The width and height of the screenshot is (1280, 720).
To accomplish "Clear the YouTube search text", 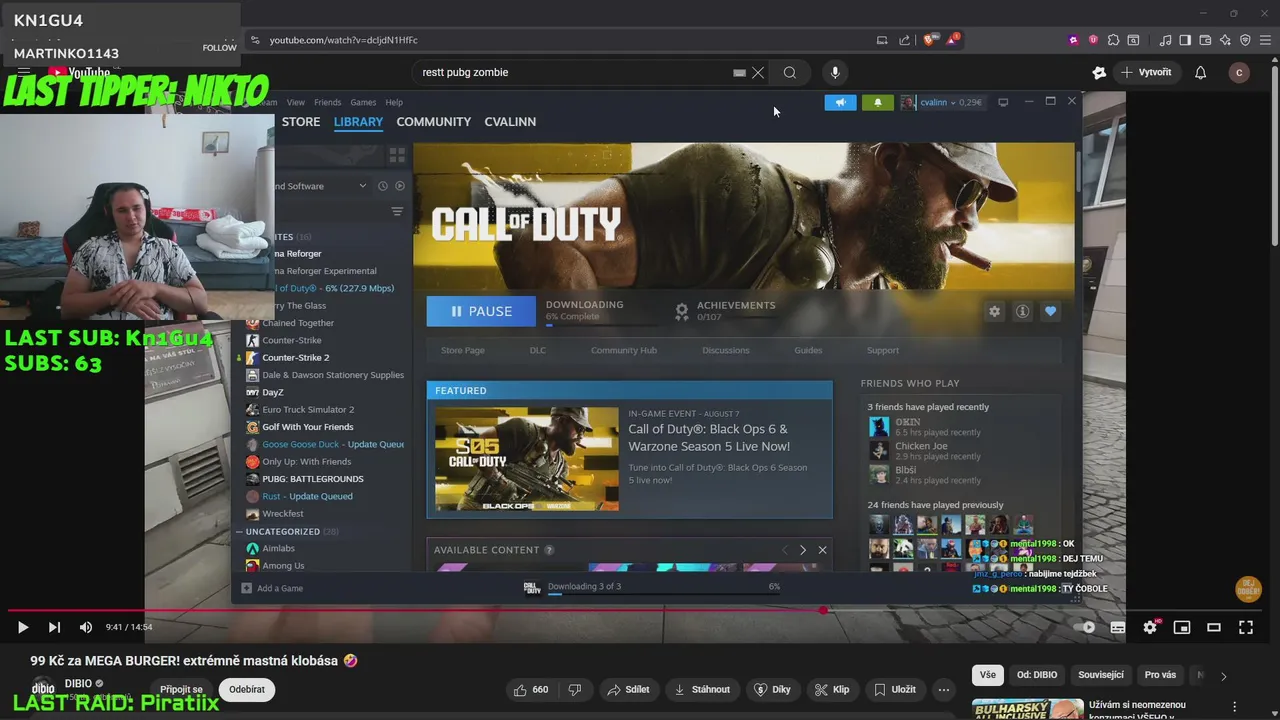I will tap(758, 72).
